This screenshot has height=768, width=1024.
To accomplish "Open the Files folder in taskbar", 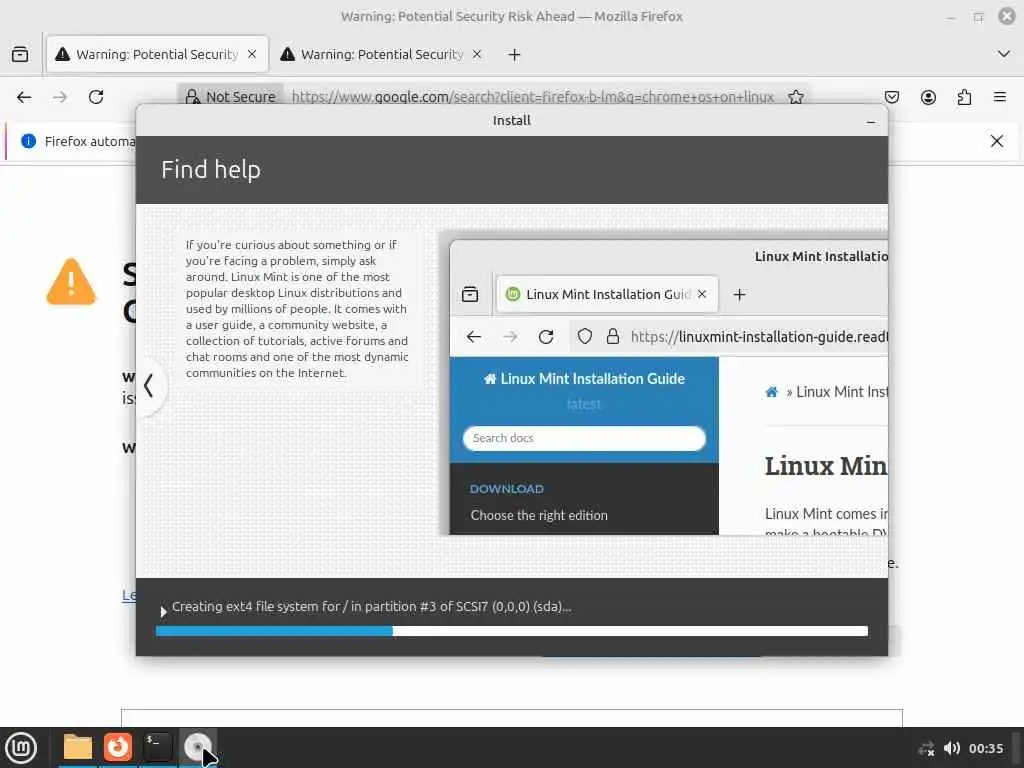I will click(78, 747).
